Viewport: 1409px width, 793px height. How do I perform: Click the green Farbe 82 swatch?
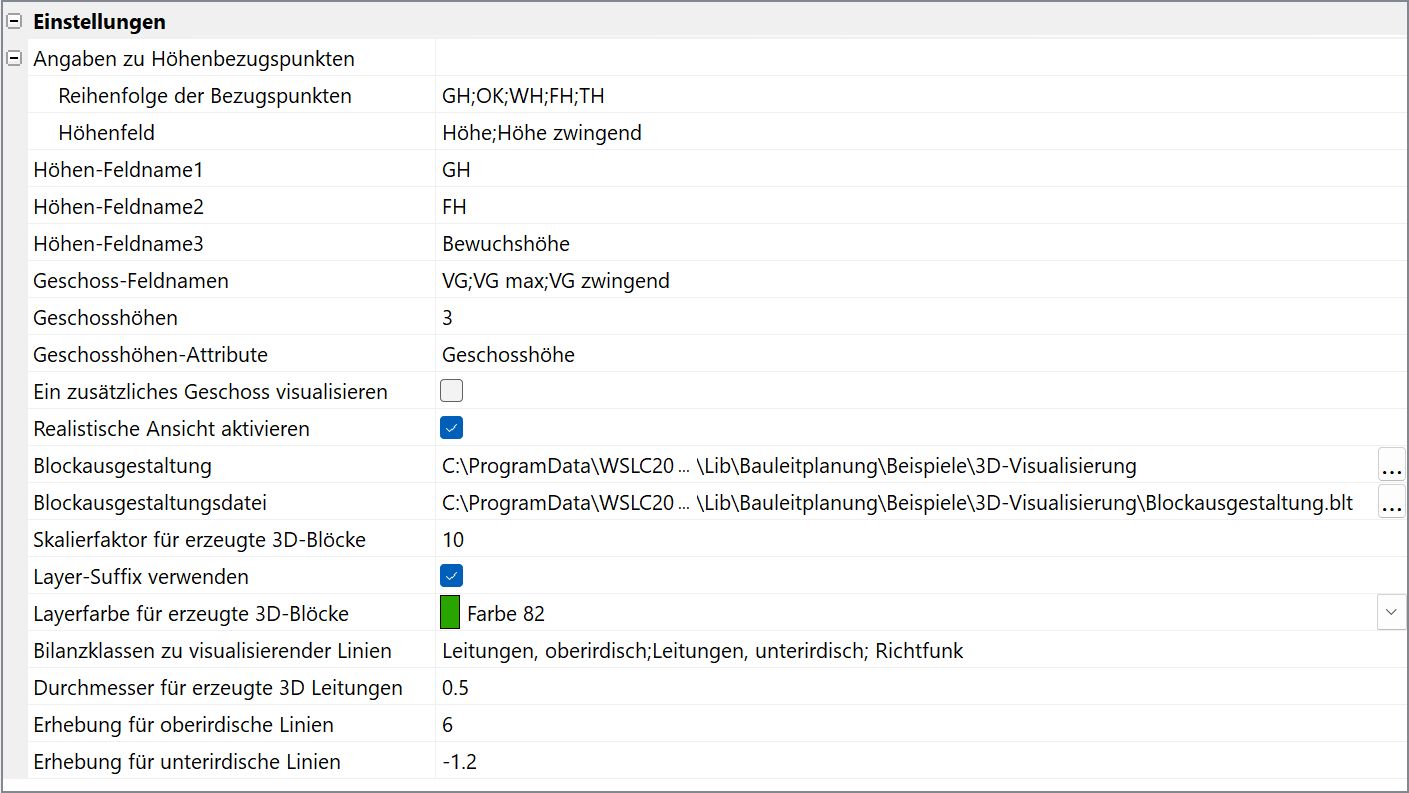450,613
